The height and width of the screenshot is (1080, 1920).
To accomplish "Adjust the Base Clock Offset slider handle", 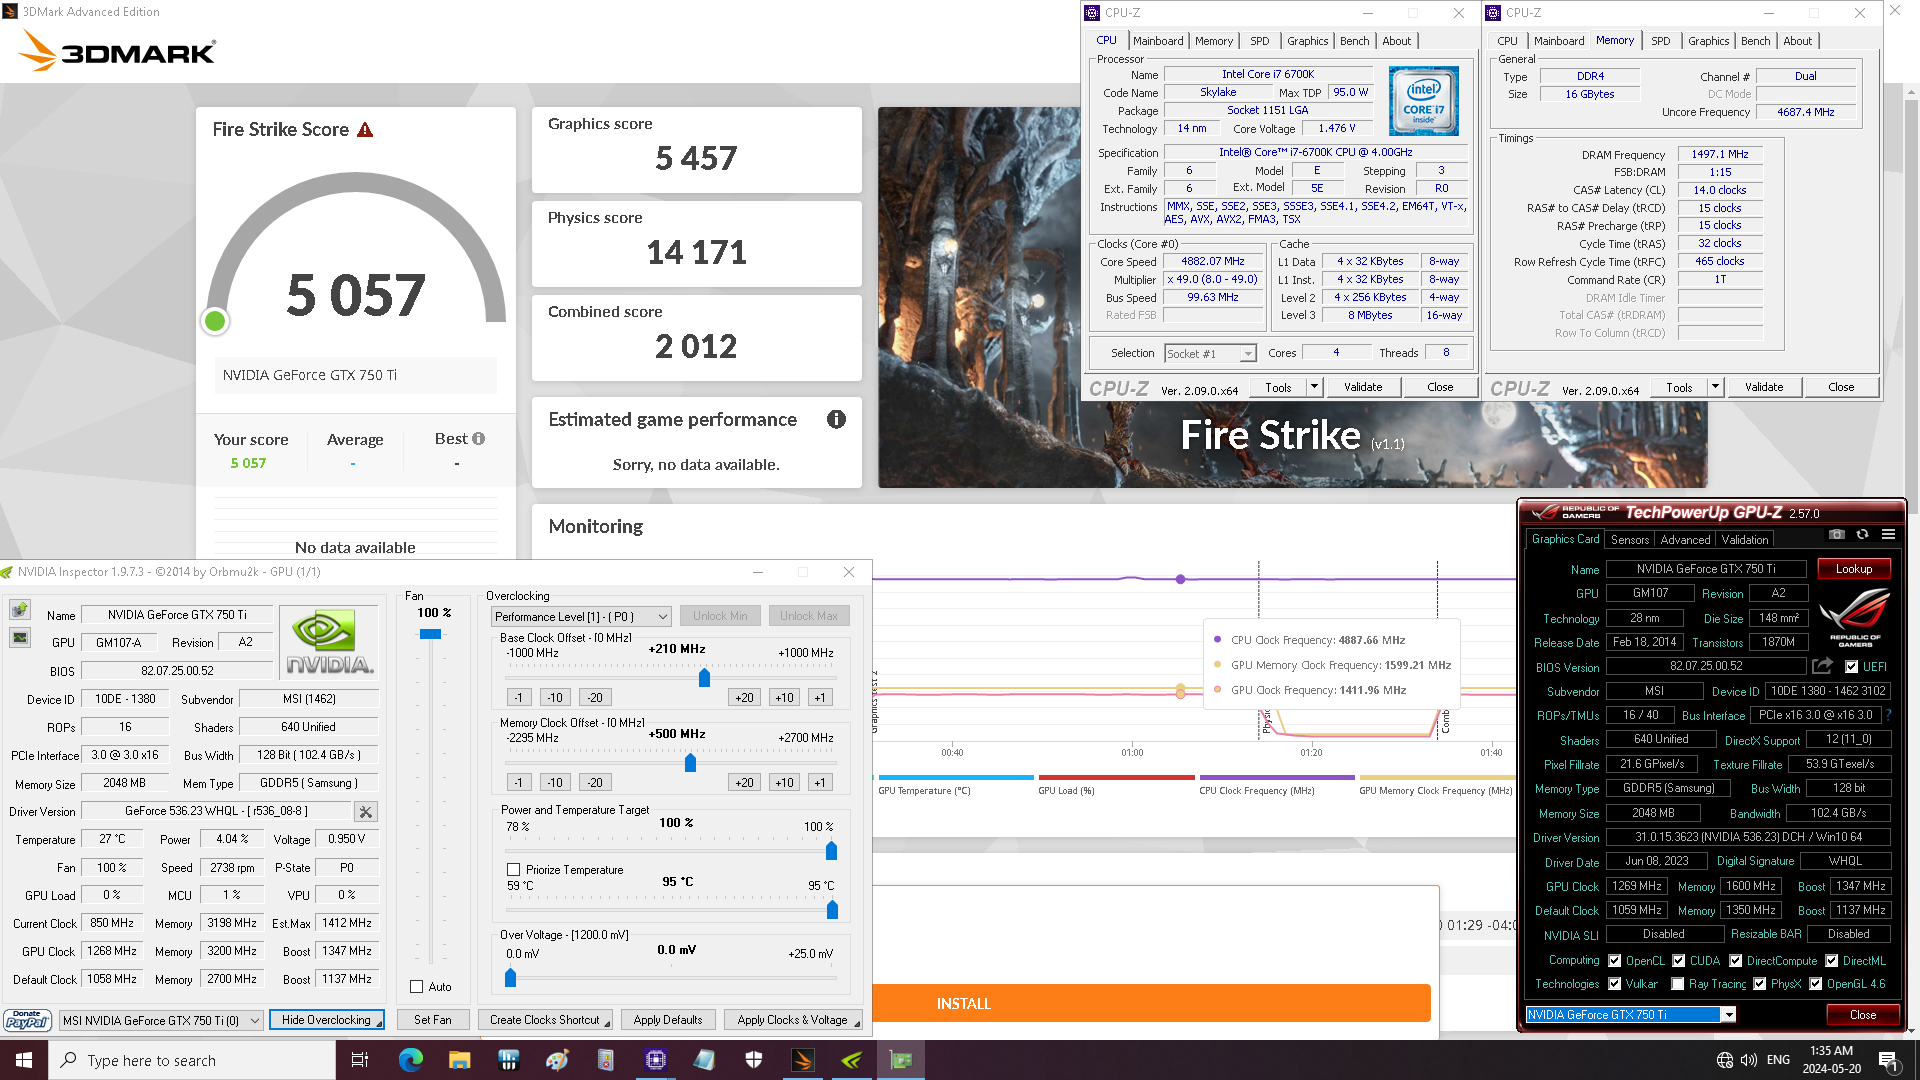I will 704,678.
